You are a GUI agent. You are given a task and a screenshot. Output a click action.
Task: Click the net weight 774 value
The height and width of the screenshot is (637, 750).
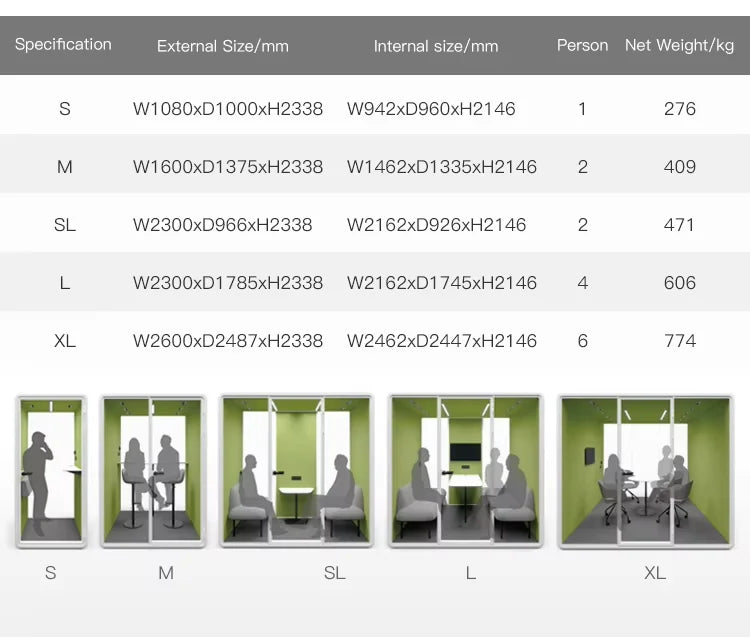click(x=680, y=341)
